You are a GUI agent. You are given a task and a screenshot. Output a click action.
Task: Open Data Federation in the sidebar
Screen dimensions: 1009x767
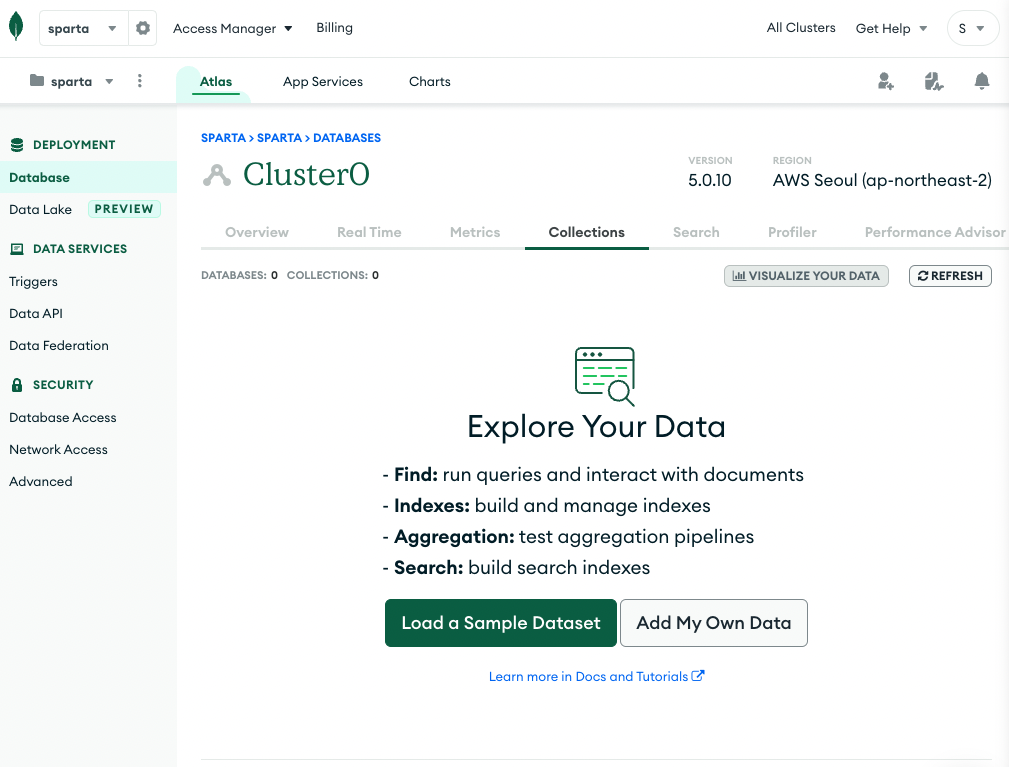[59, 346]
